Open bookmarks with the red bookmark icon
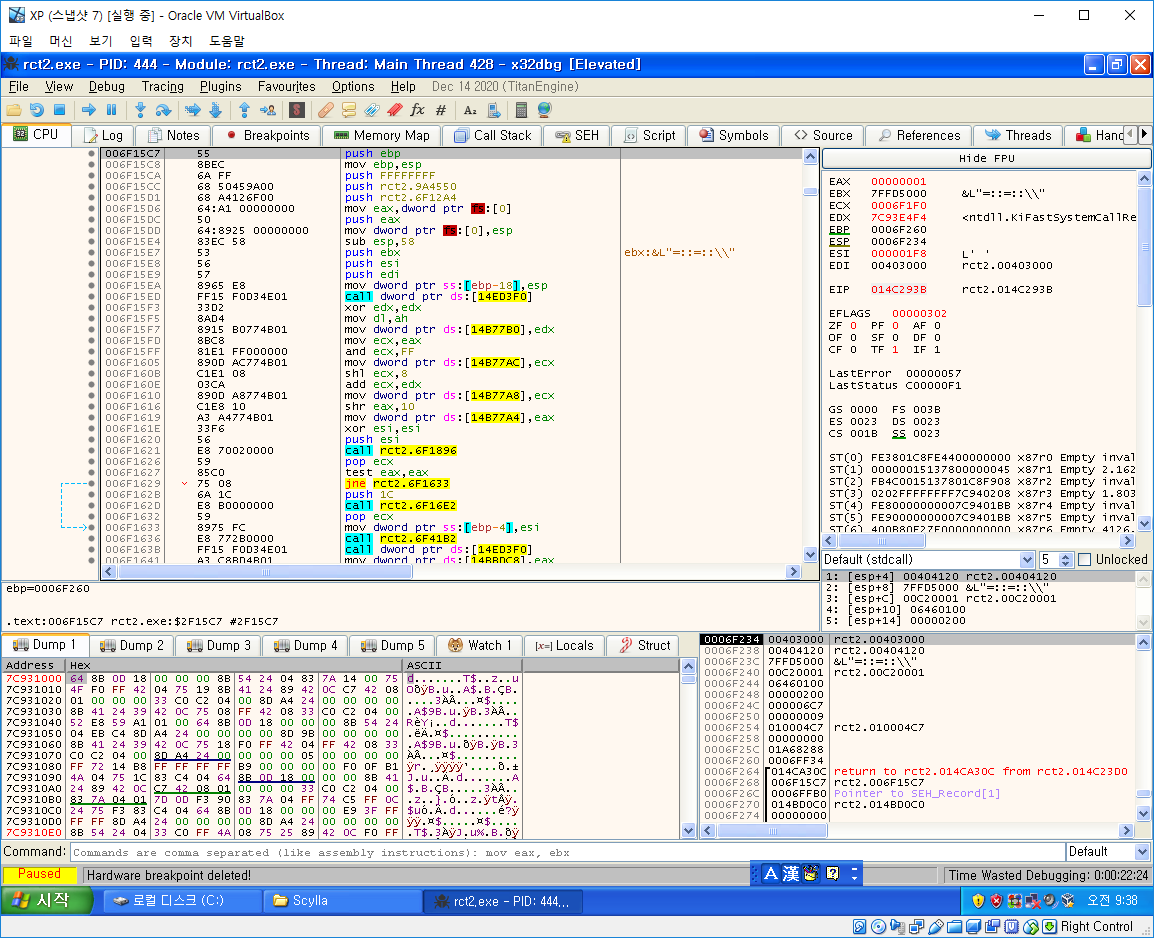This screenshot has height=938, width=1154. coord(394,110)
